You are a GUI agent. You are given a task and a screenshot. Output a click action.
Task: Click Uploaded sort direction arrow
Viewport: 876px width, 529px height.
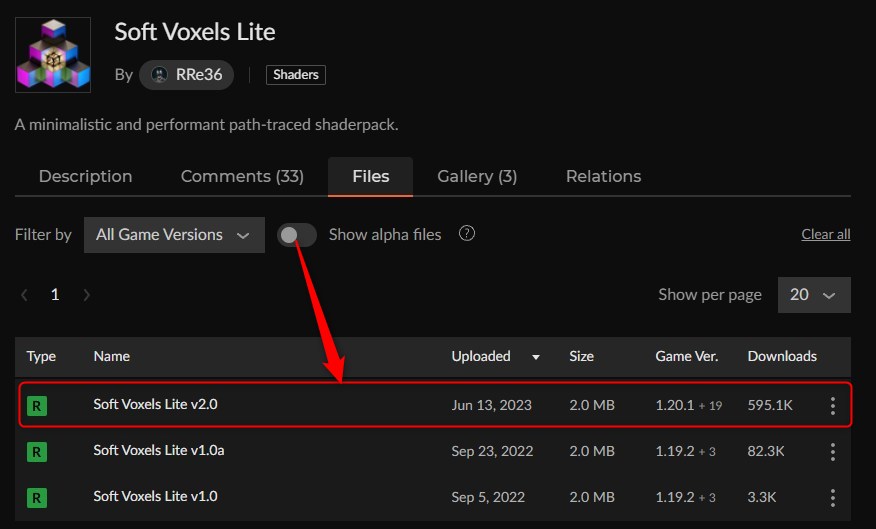click(x=536, y=357)
